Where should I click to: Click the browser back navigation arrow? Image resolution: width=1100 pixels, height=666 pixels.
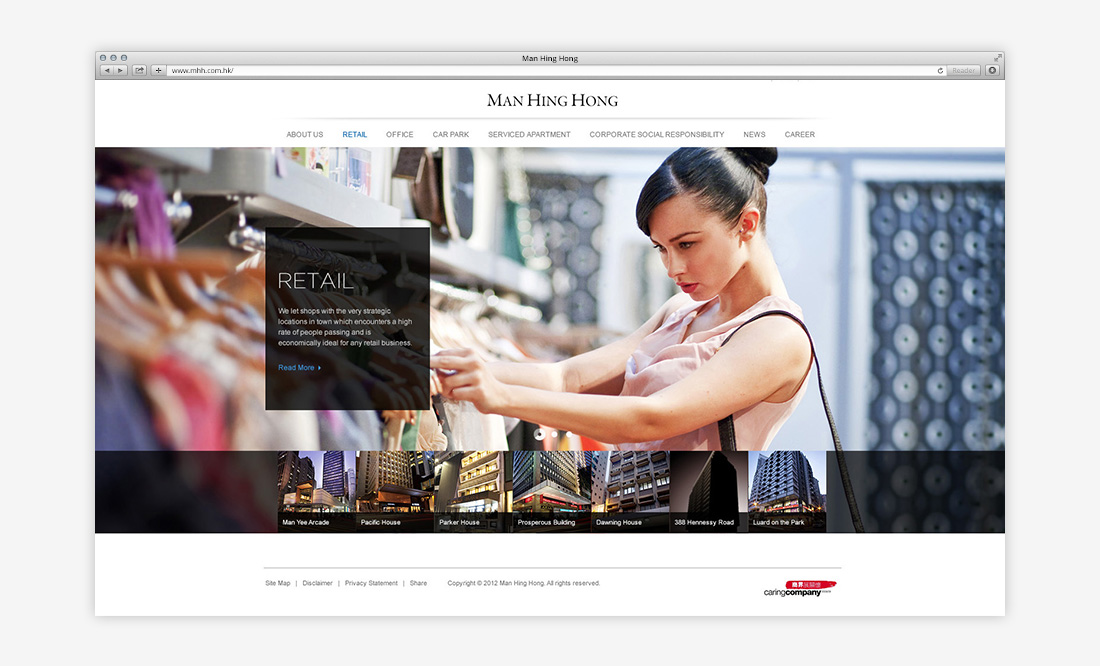(108, 70)
